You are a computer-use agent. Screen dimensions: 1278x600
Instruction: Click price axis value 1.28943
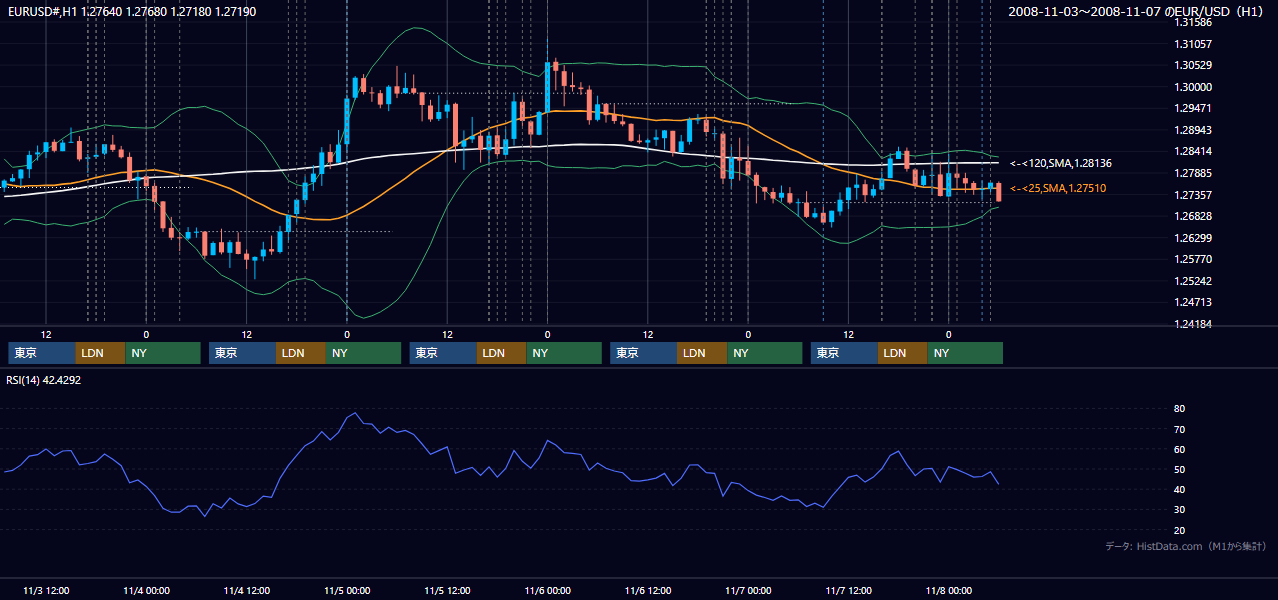[1193, 130]
